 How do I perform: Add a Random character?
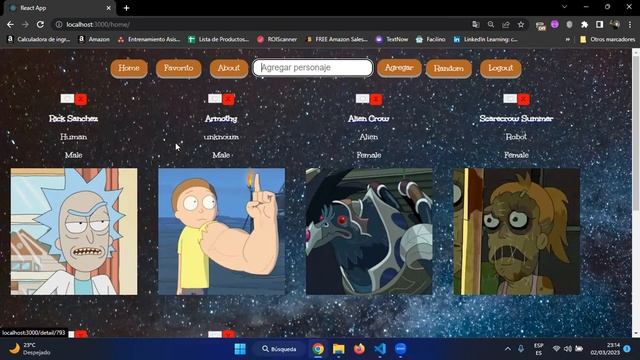tap(449, 69)
